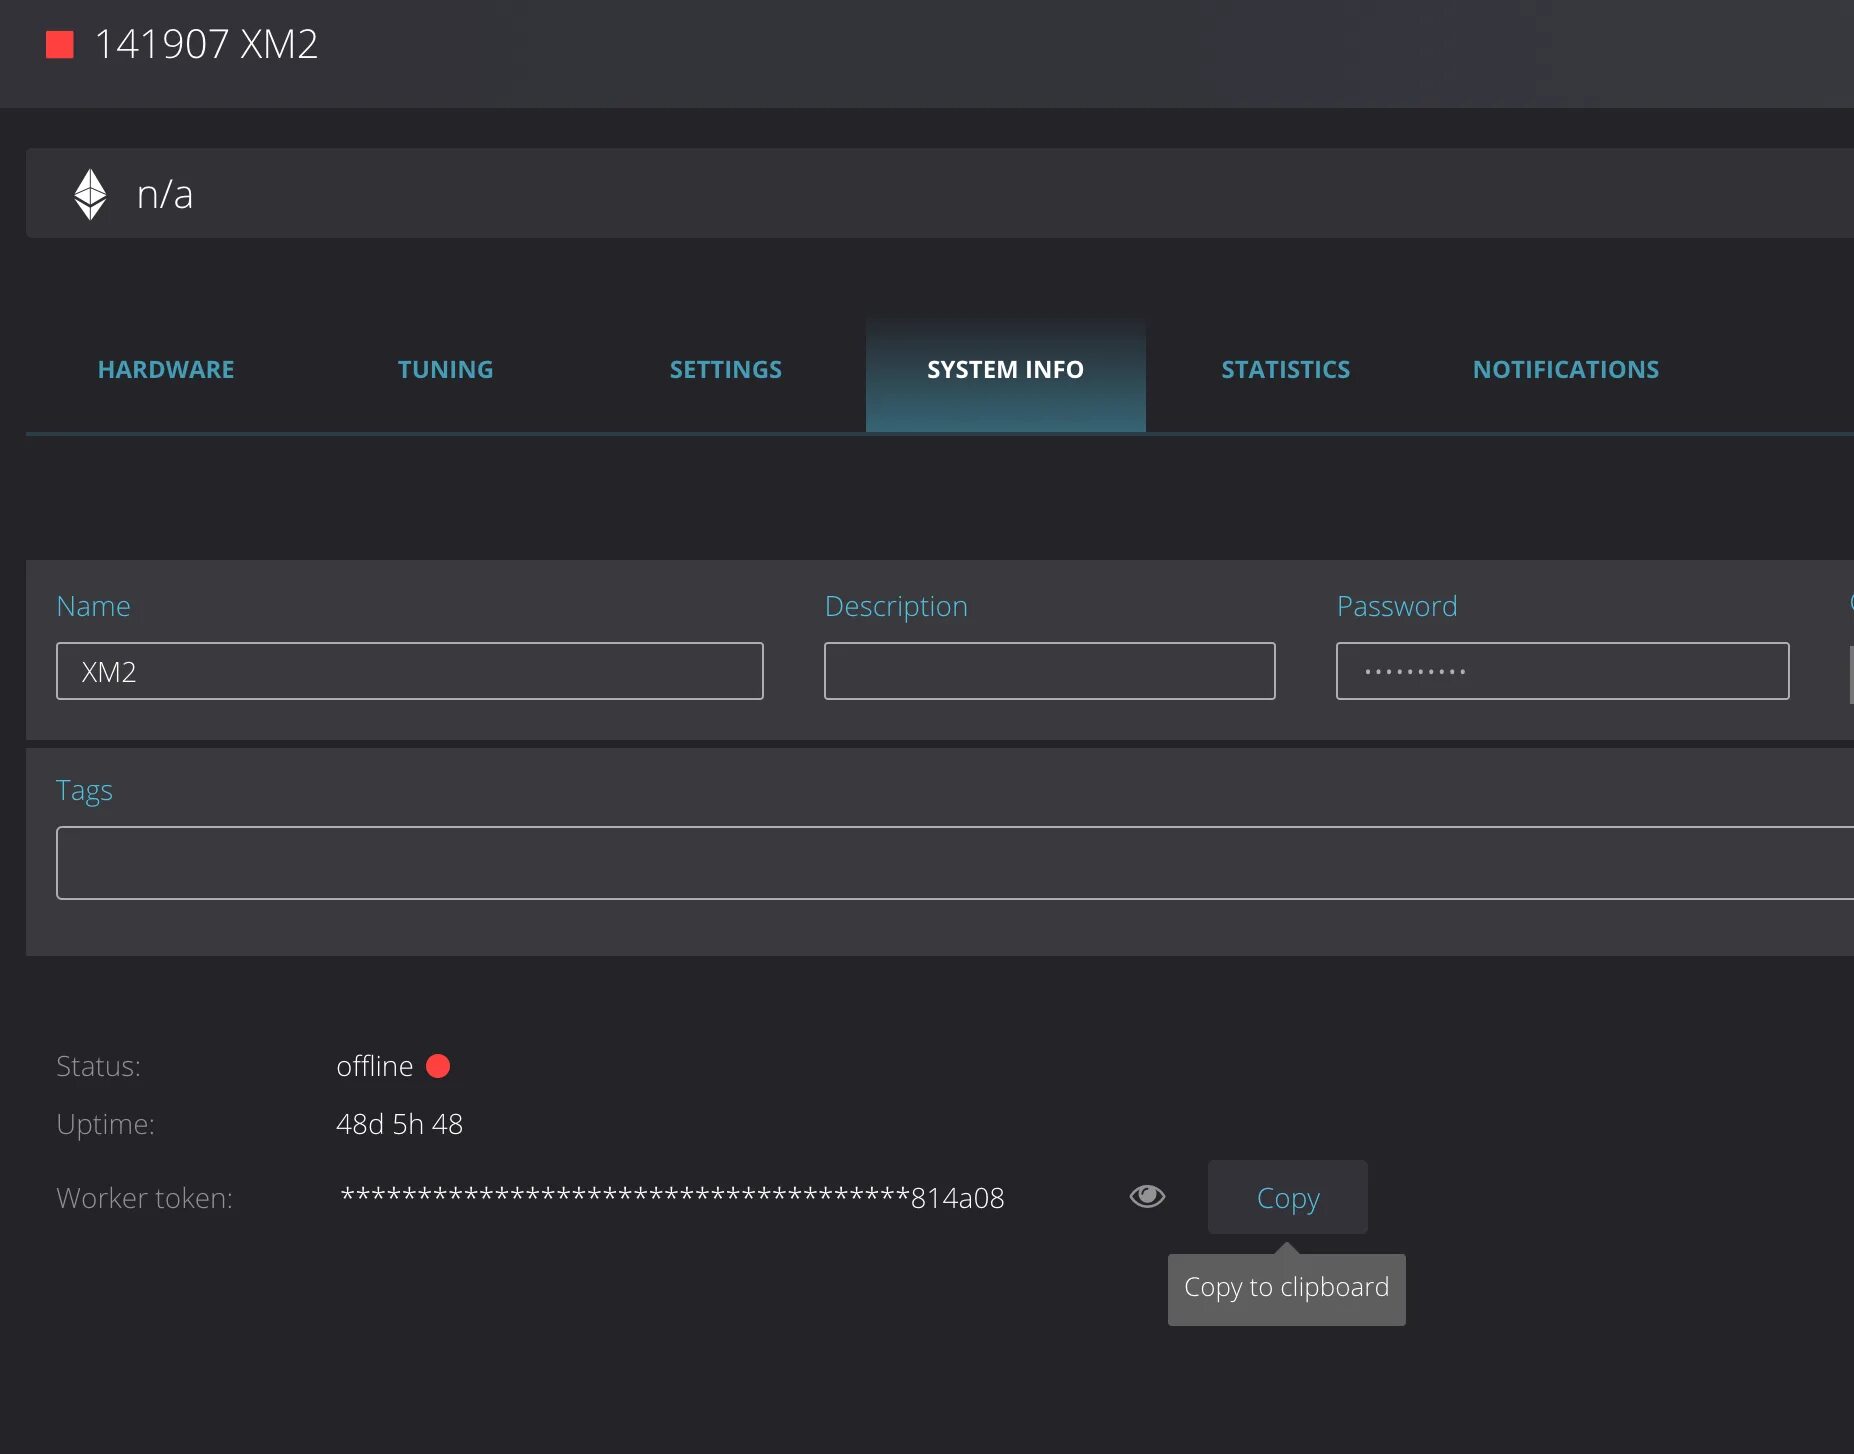This screenshot has height=1454, width=1854.
Task: Click the Tags input box
Action: pyautogui.click(x=955, y=863)
